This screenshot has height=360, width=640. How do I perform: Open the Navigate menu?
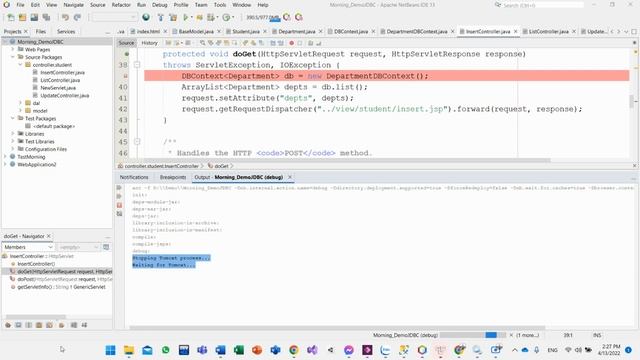[x=73, y=5]
